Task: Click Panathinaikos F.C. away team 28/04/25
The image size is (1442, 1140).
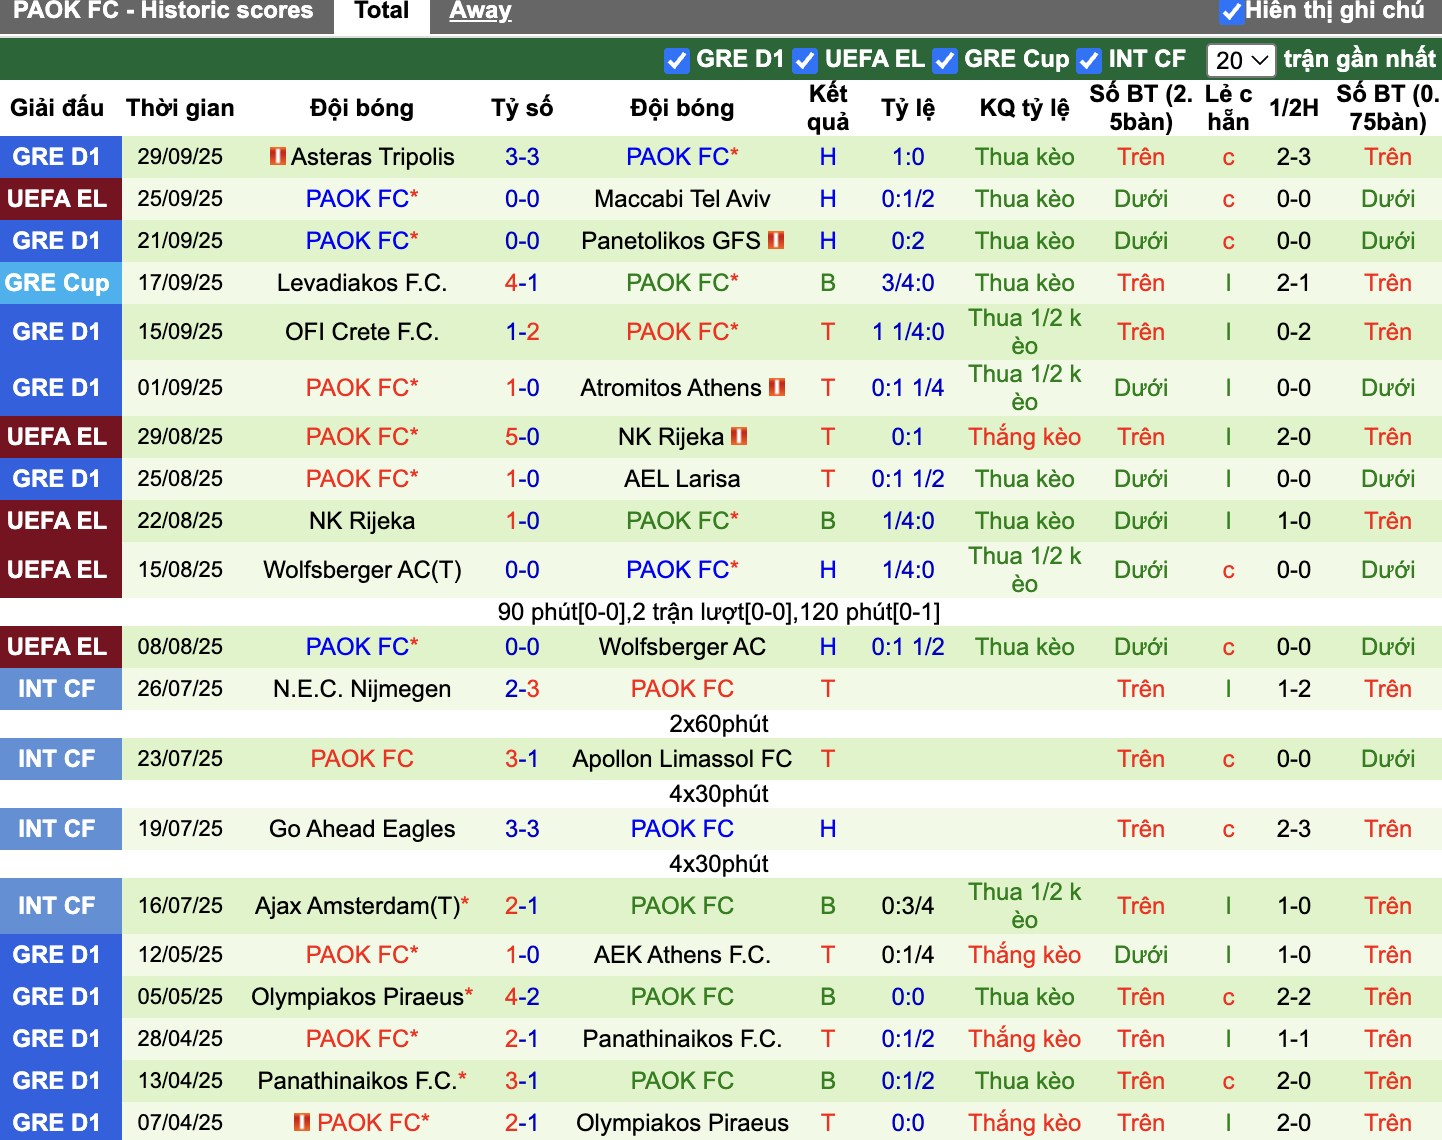Action: pos(682,1039)
